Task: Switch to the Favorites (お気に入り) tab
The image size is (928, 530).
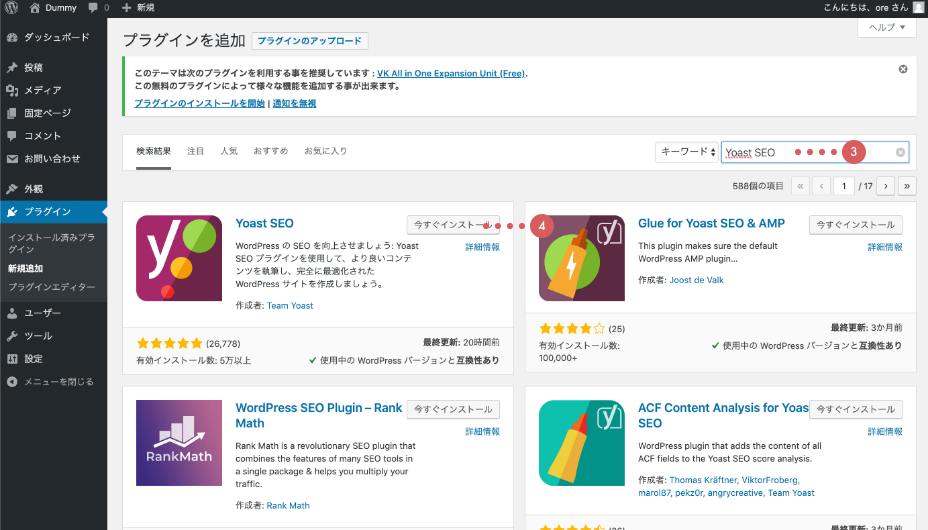Action: (x=325, y=151)
